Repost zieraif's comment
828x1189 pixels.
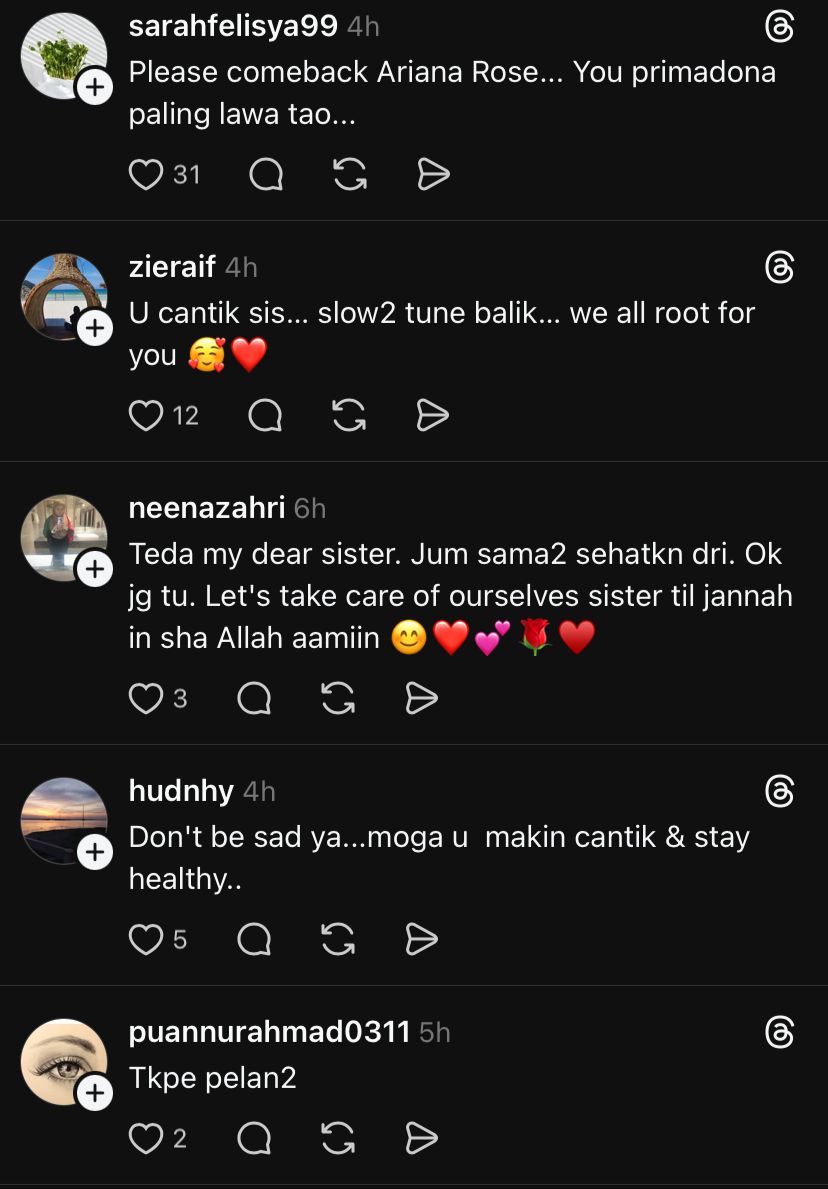pos(348,415)
